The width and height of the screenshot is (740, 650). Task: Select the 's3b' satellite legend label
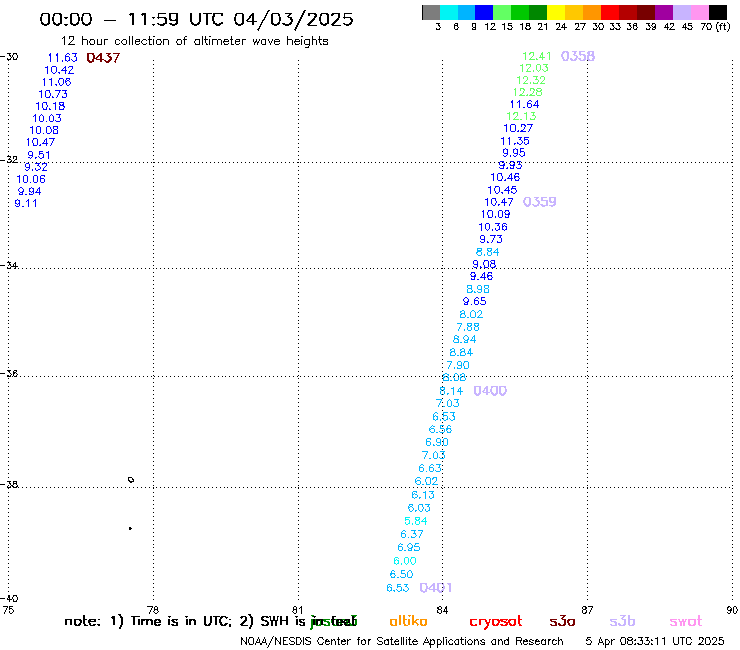[622, 621]
